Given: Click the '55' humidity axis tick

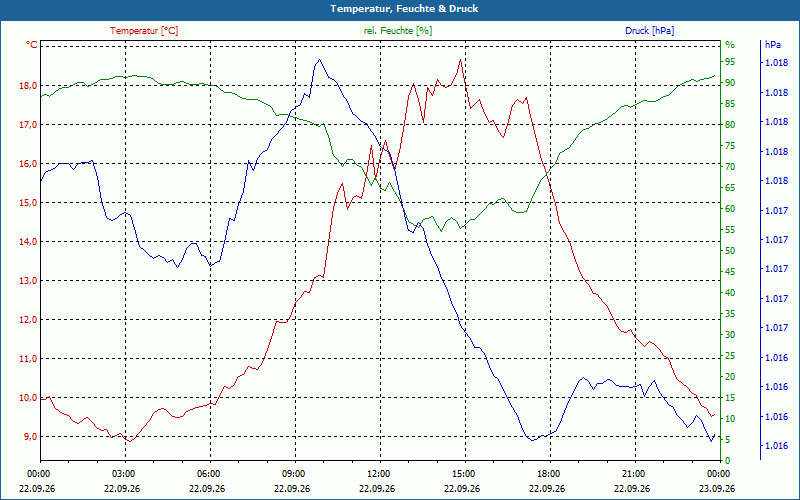Looking at the screenshot, I should pos(730,230).
